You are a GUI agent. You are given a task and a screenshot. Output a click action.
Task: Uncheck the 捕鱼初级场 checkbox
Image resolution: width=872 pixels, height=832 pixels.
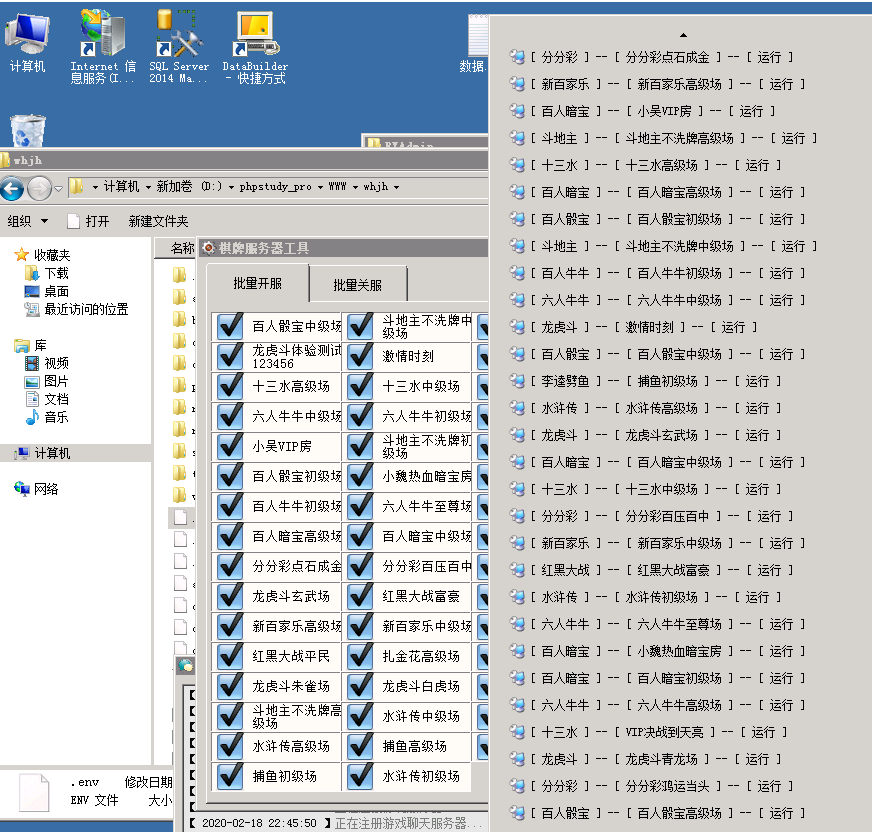click(x=230, y=776)
